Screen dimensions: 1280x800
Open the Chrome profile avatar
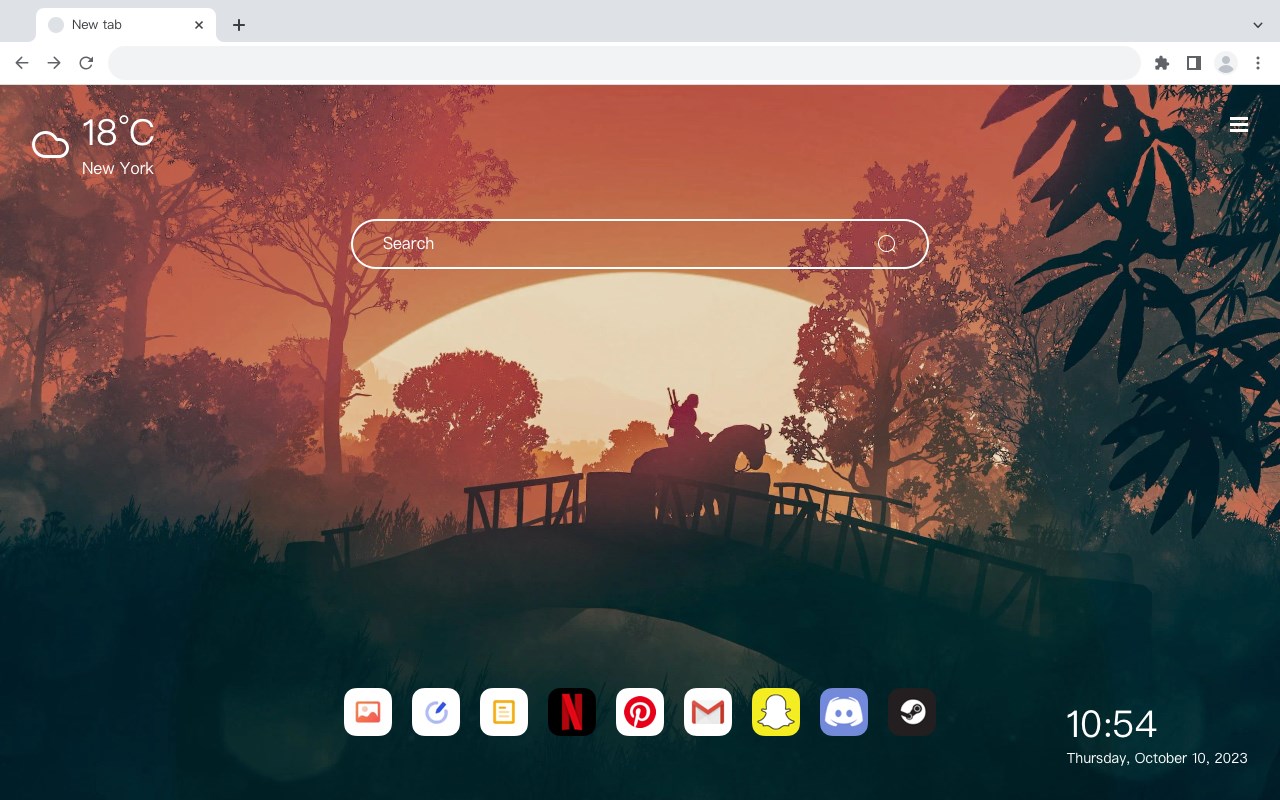pyautogui.click(x=1226, y=63)
